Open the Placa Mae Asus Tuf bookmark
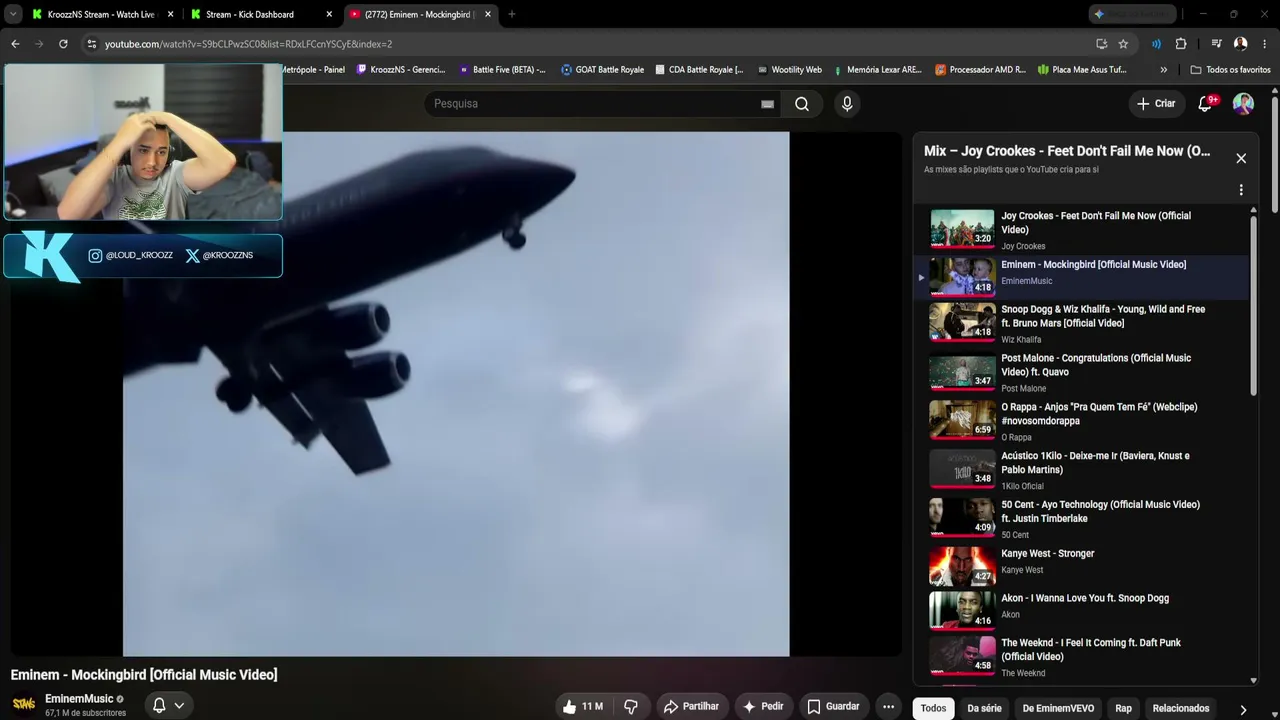This screenshot has width=1280, height=720. click(1082, 70)
